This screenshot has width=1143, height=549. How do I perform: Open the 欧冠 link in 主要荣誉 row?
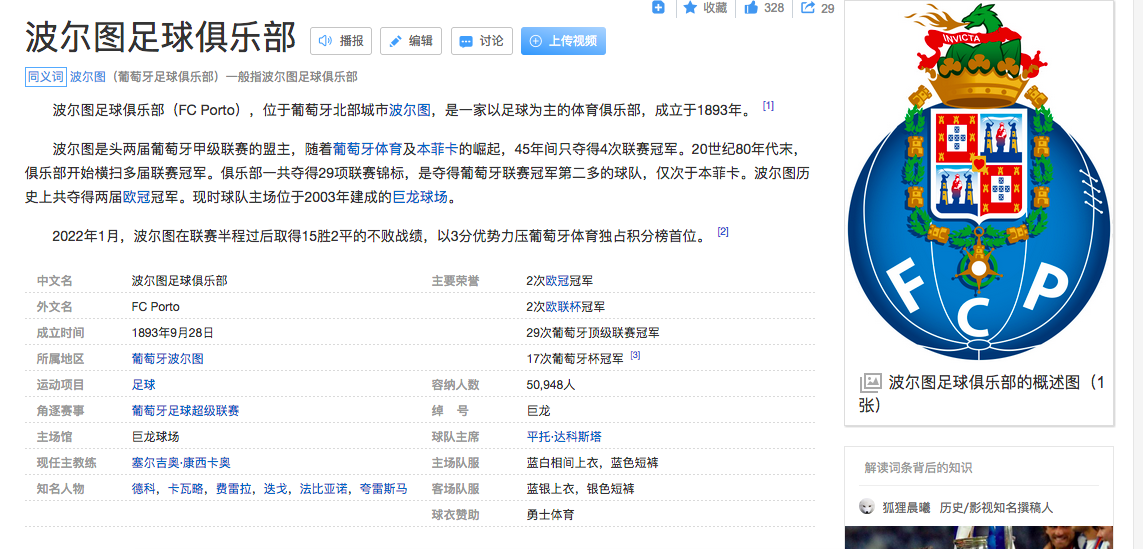557,281
